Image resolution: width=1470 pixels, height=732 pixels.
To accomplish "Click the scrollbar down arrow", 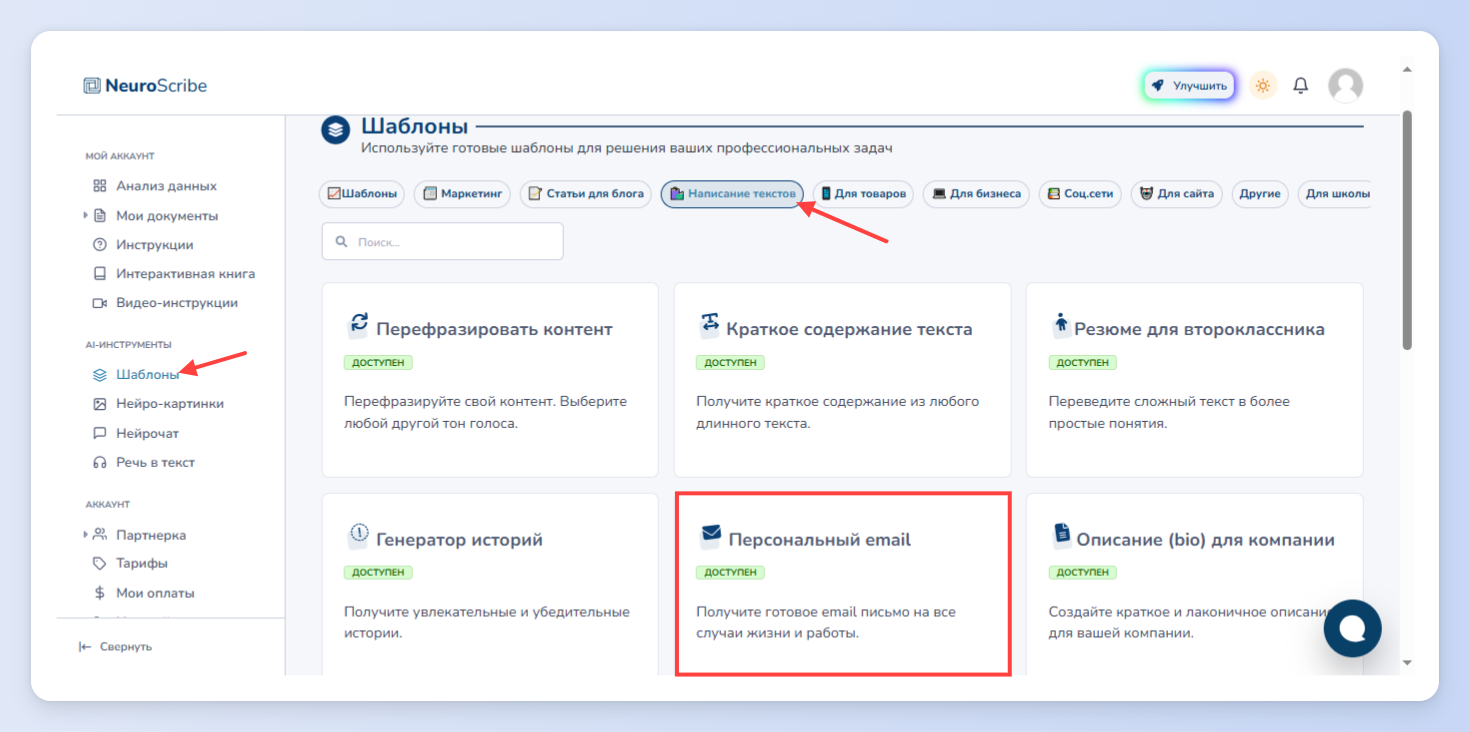I will tap(1407, 663).
